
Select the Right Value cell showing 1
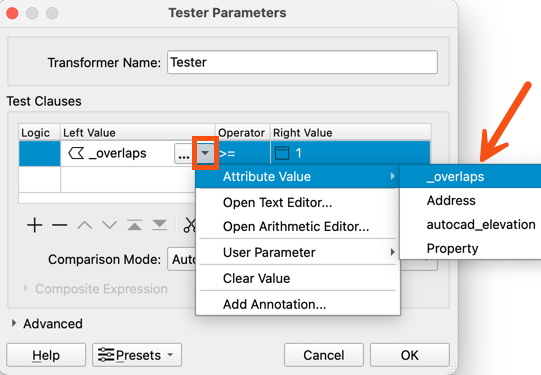[351, 153]
